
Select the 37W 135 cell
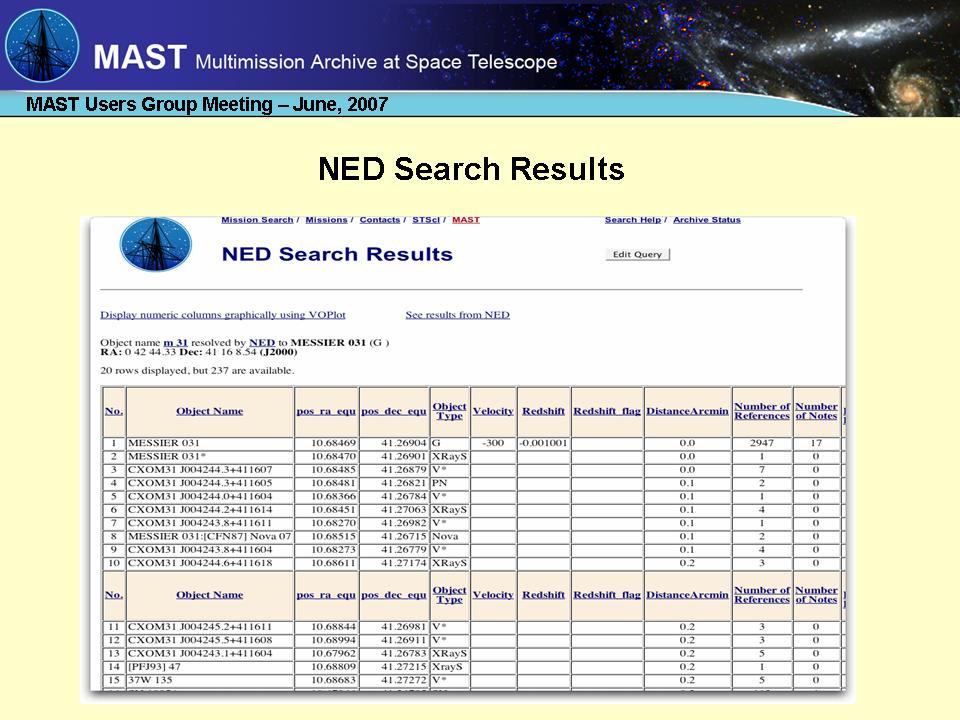tap(209, 680)
